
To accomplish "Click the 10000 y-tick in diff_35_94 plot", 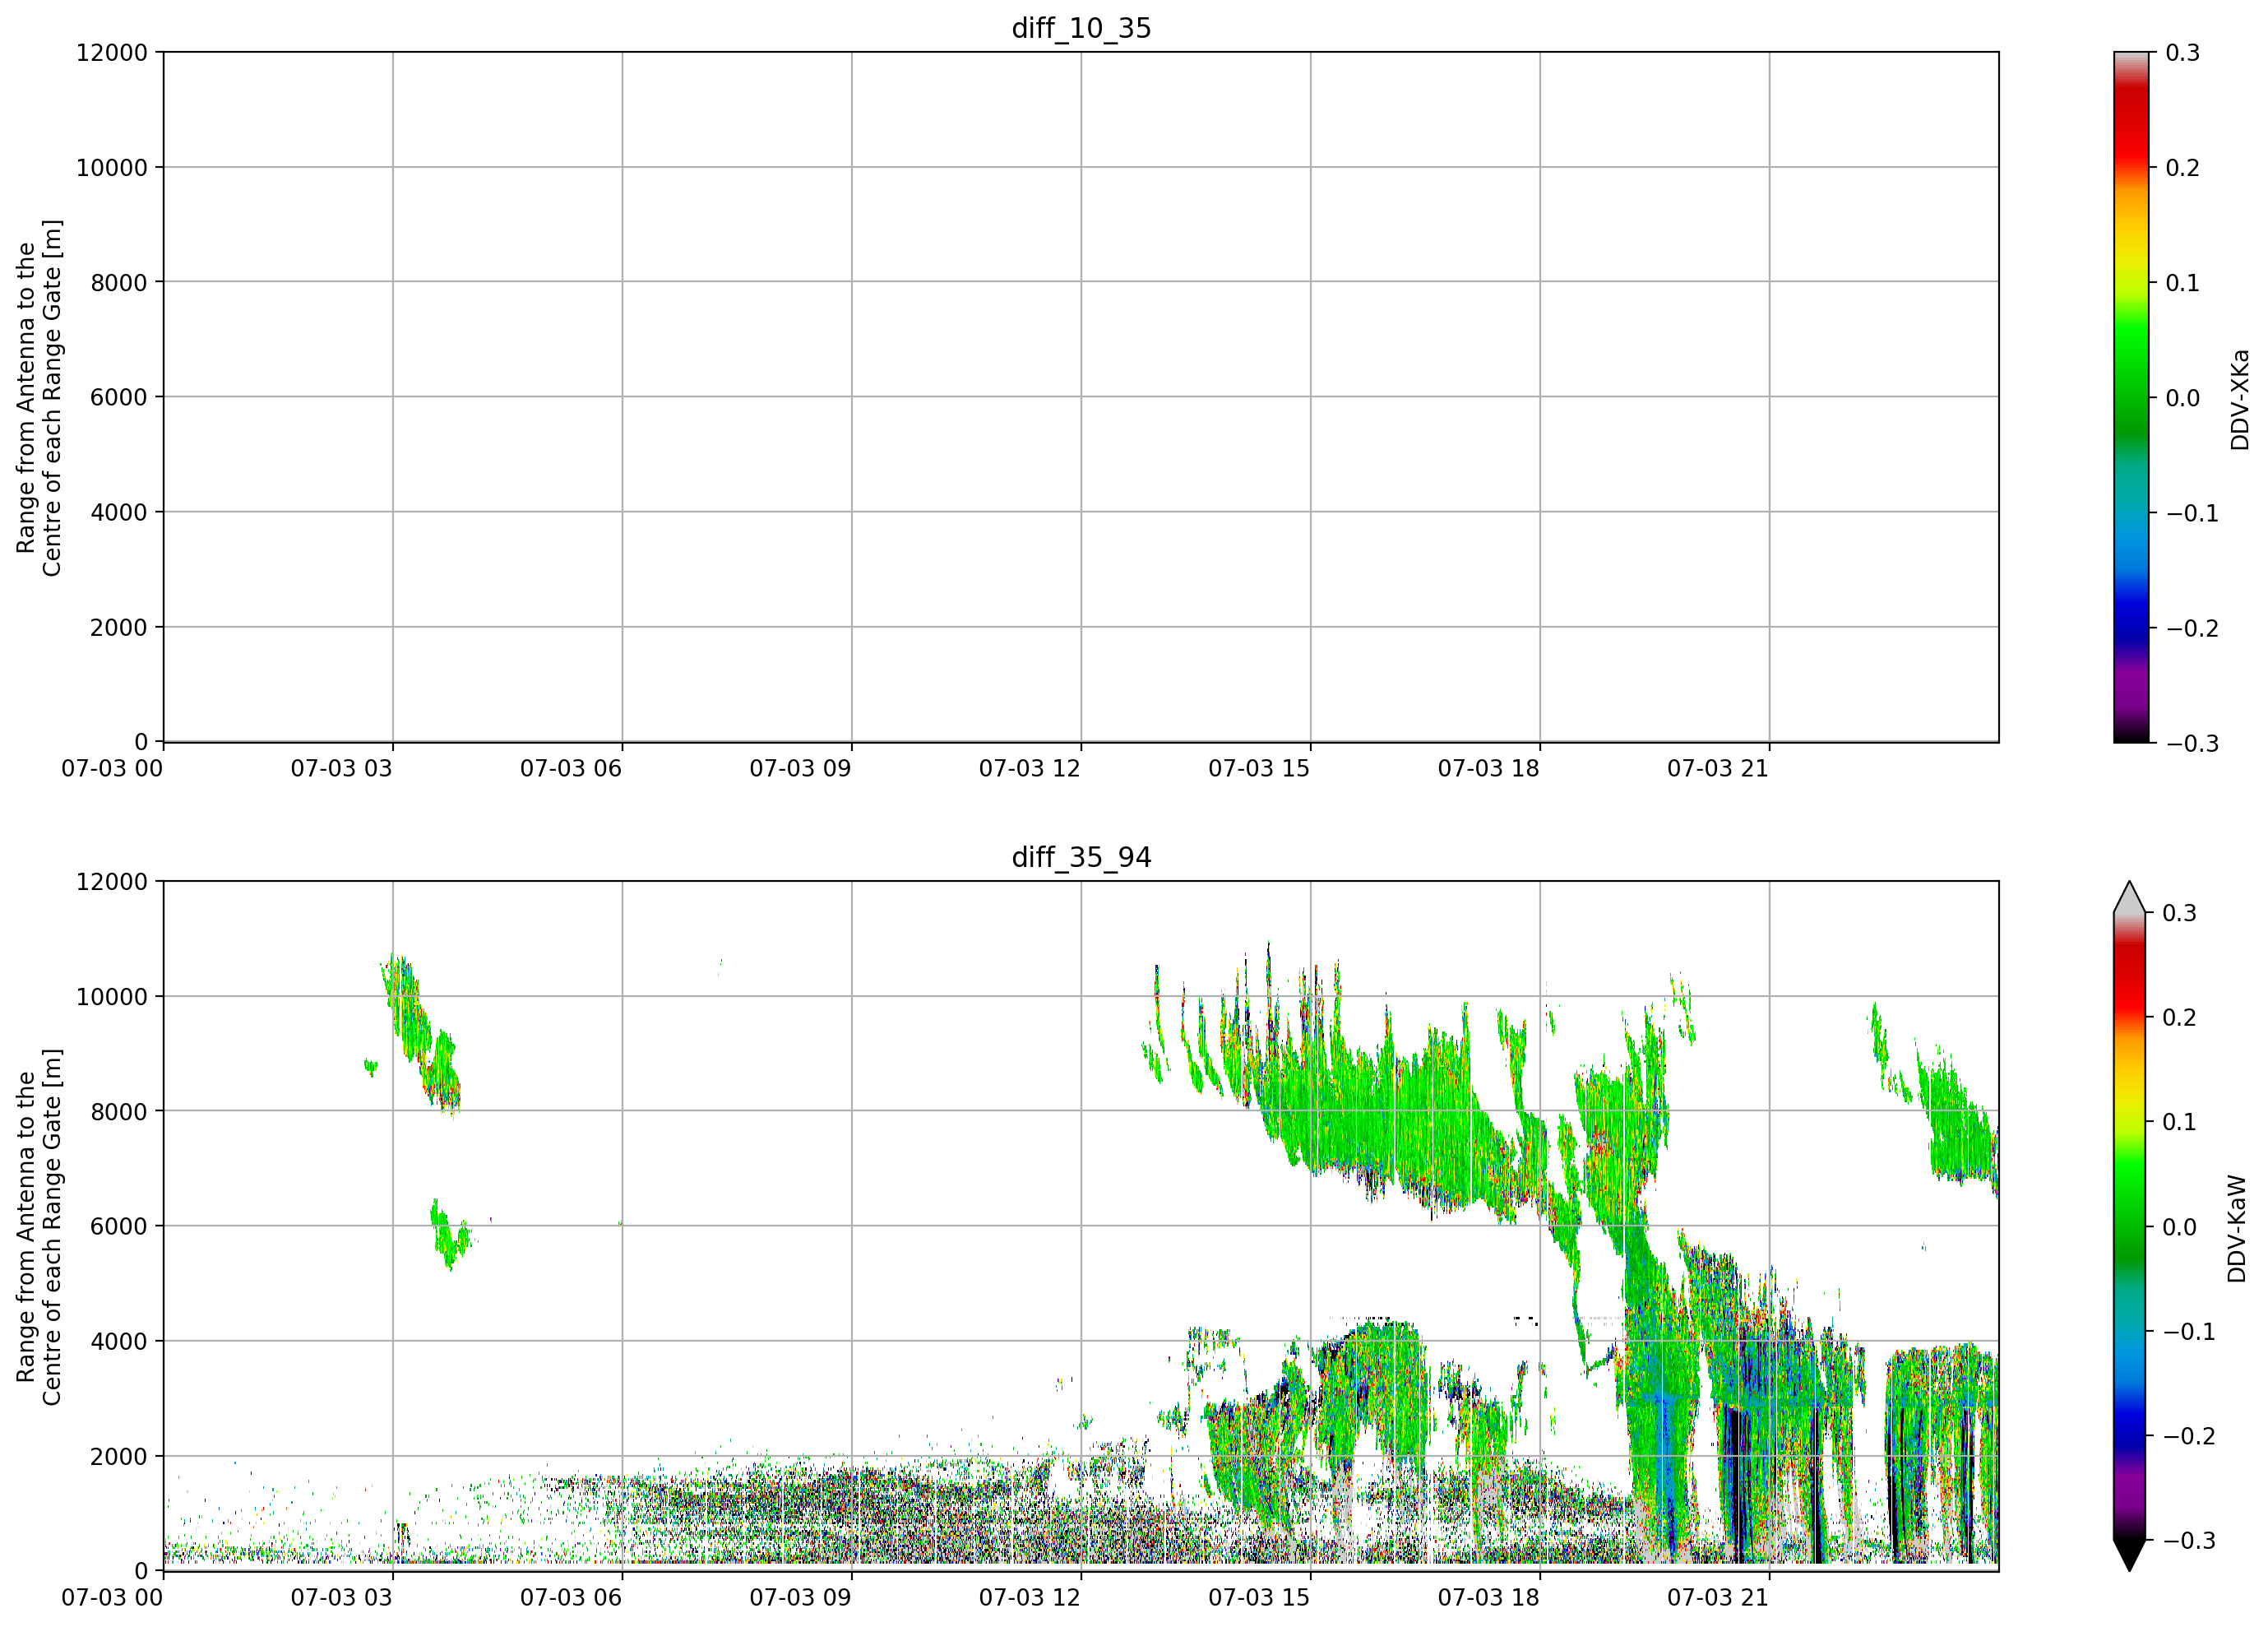I will [x=112, y=996].
